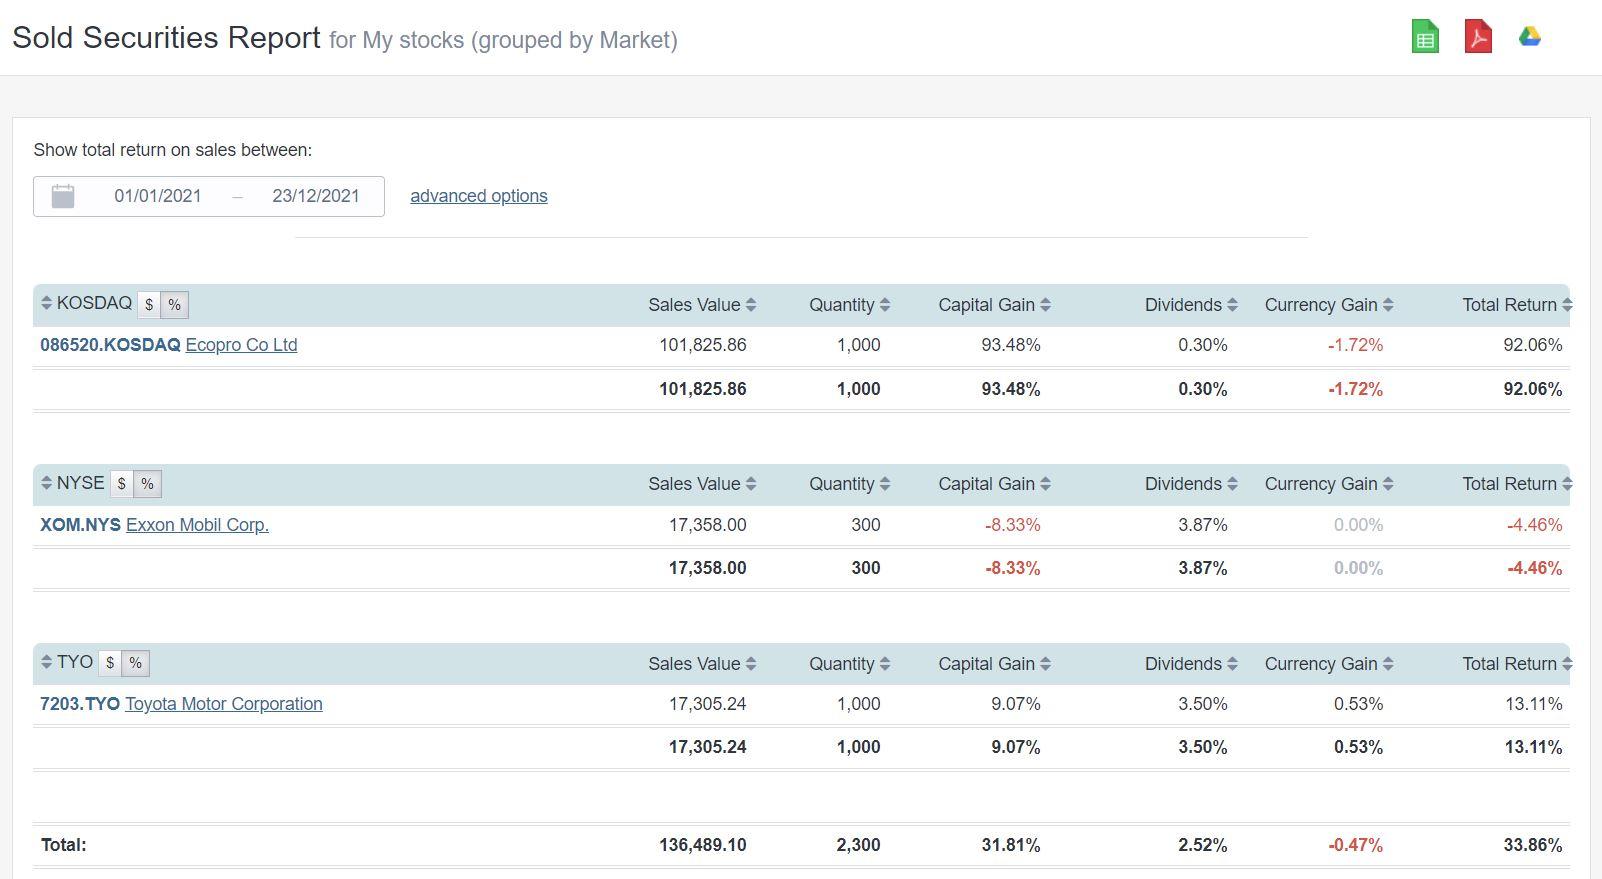
Task: Select Ecopro currency gain -1.72%
Action: [x=1356, y=345]
